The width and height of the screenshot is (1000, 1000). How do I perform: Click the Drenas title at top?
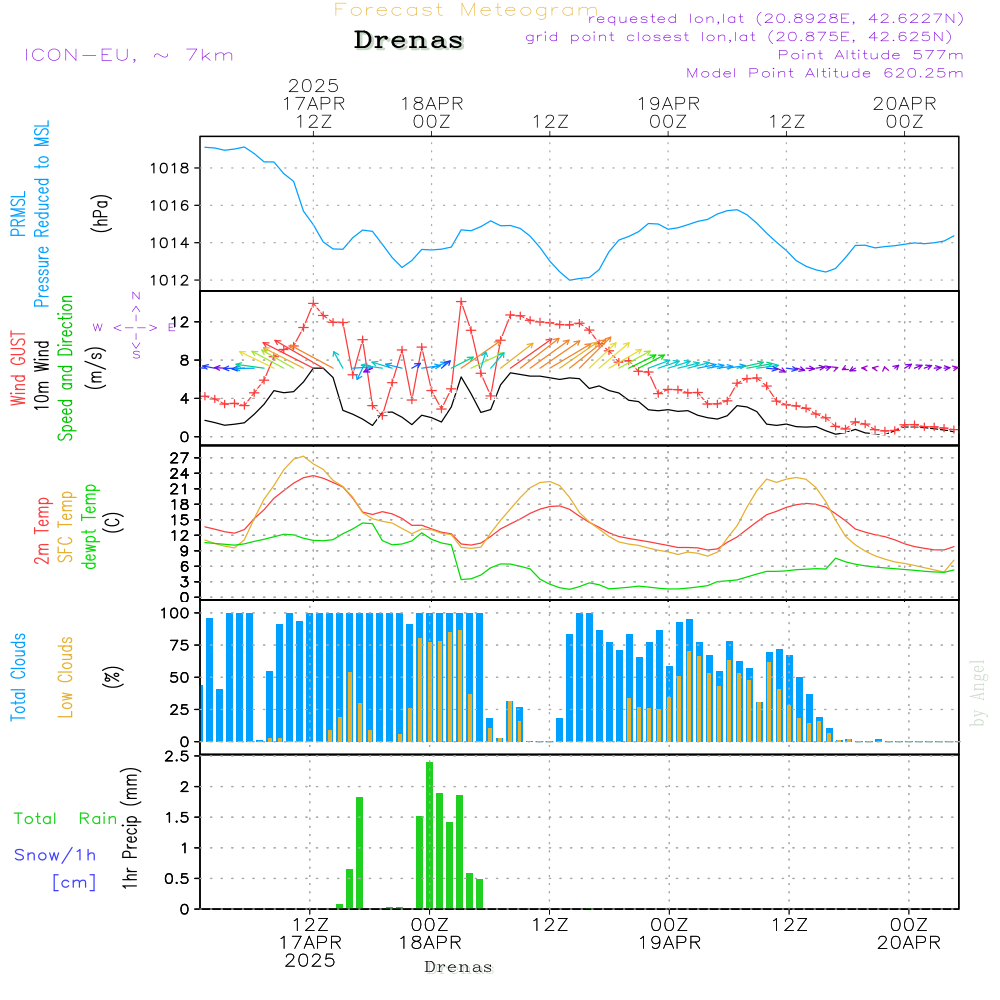click(x=409, y=40)
